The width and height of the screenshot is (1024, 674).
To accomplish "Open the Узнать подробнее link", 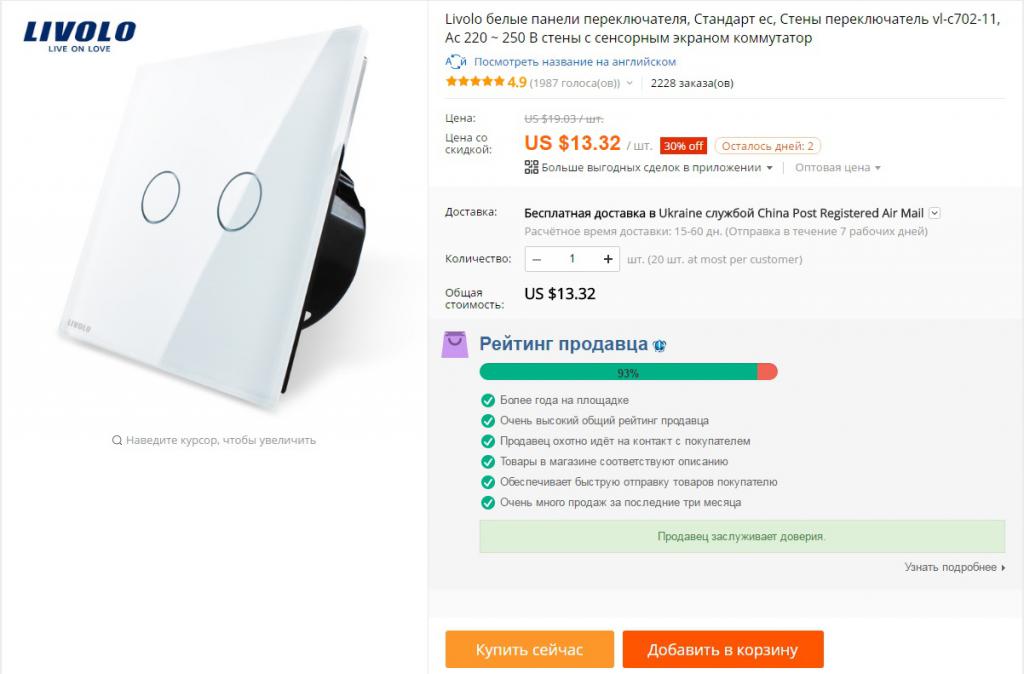I will click(954, 567).
